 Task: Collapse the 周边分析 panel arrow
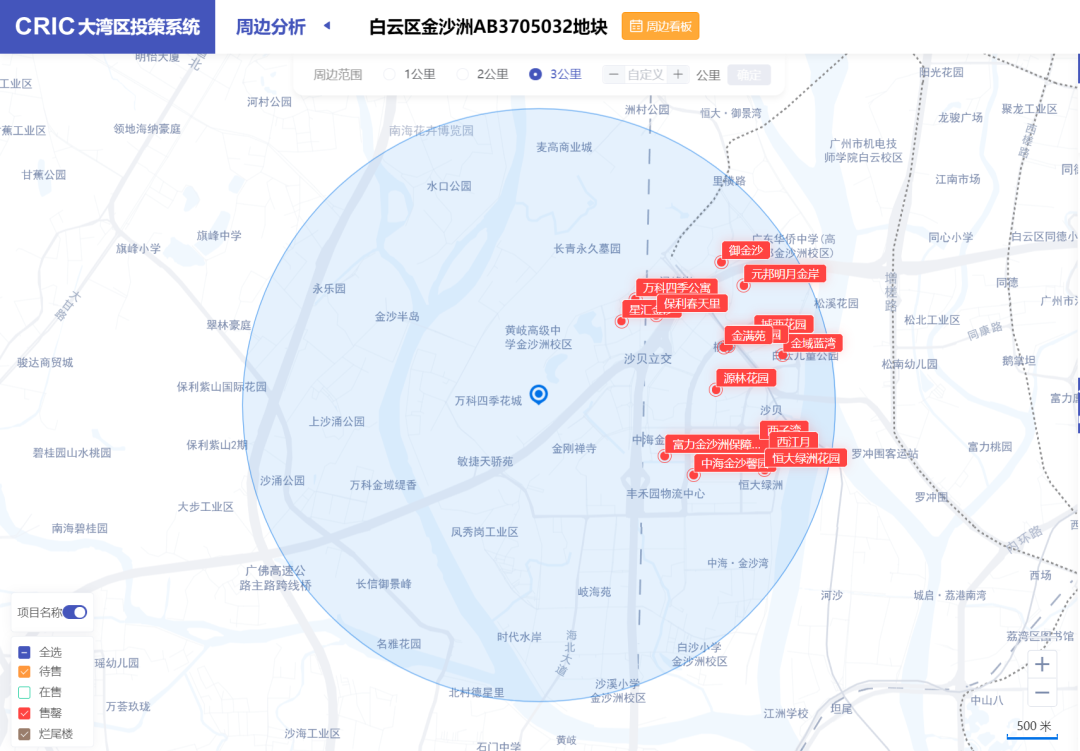327,25
